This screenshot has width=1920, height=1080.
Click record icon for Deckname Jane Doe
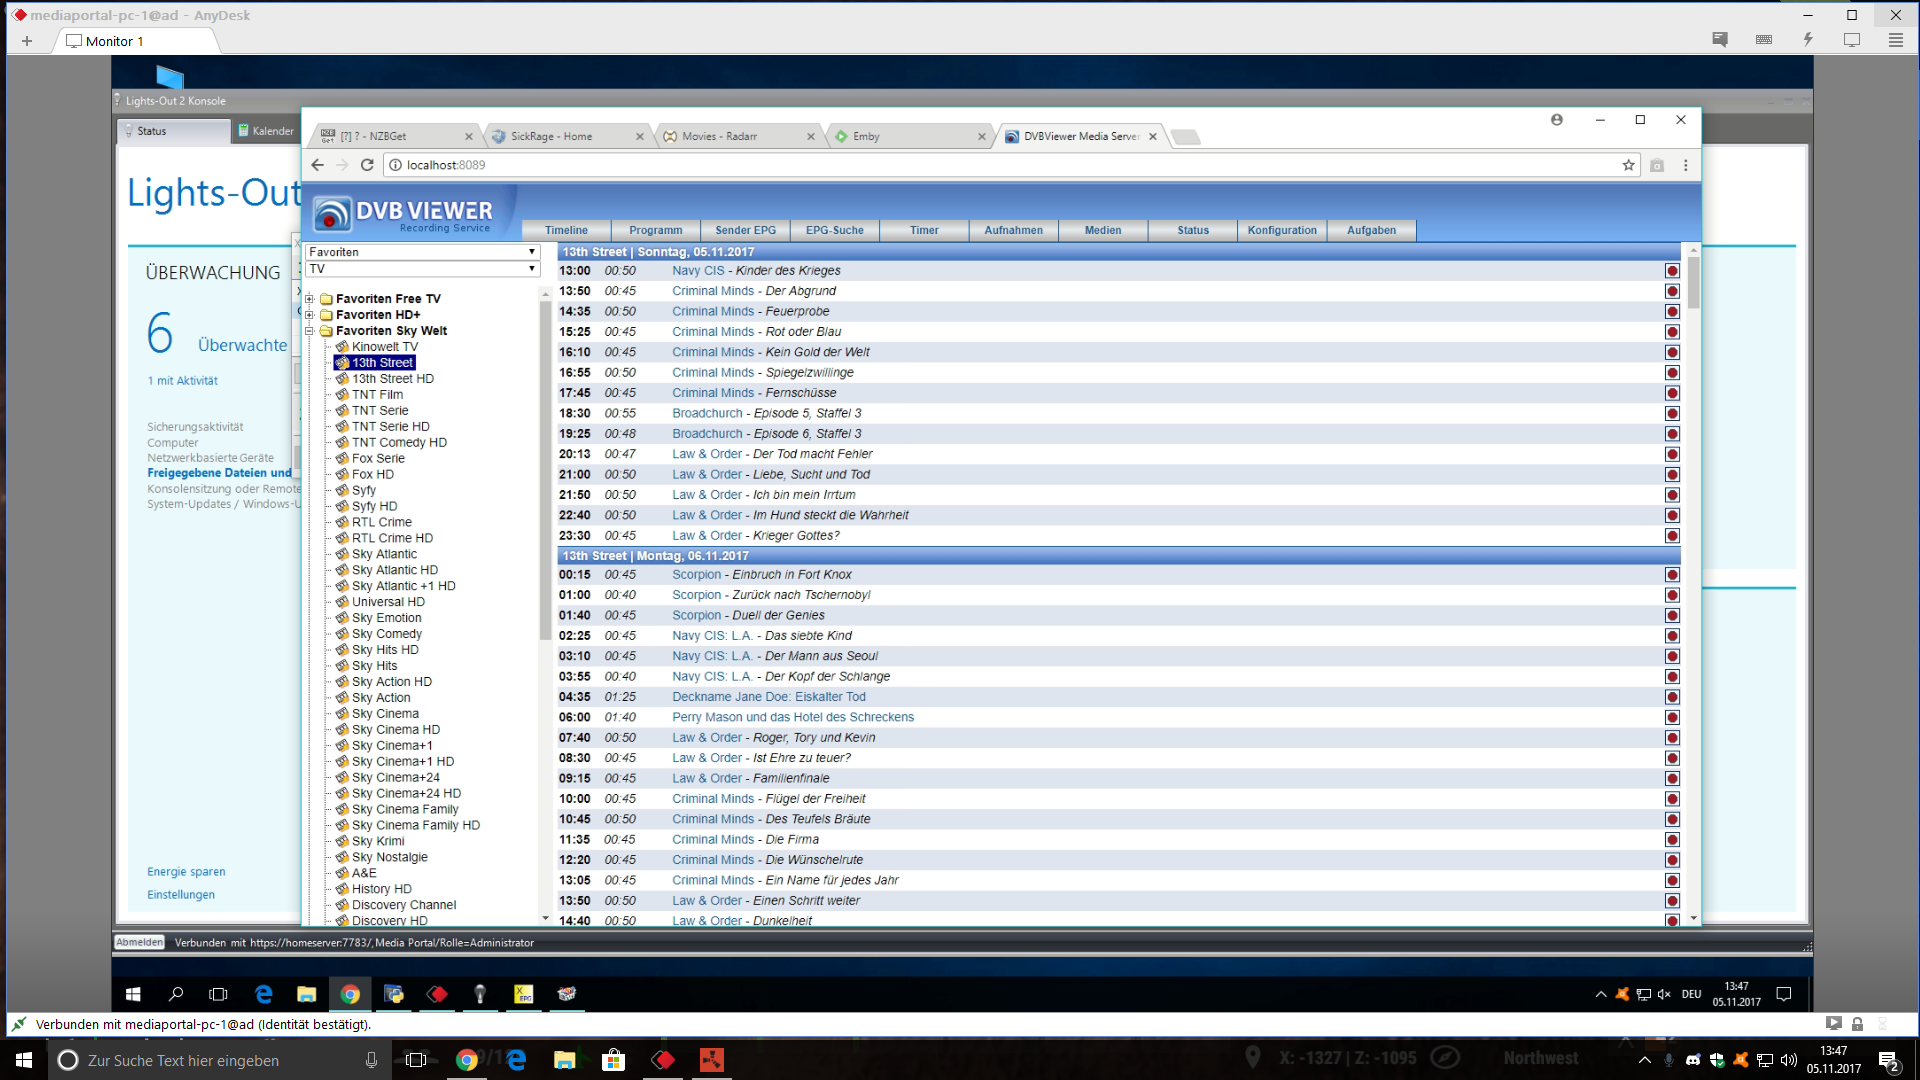(x=1671, y=697)
